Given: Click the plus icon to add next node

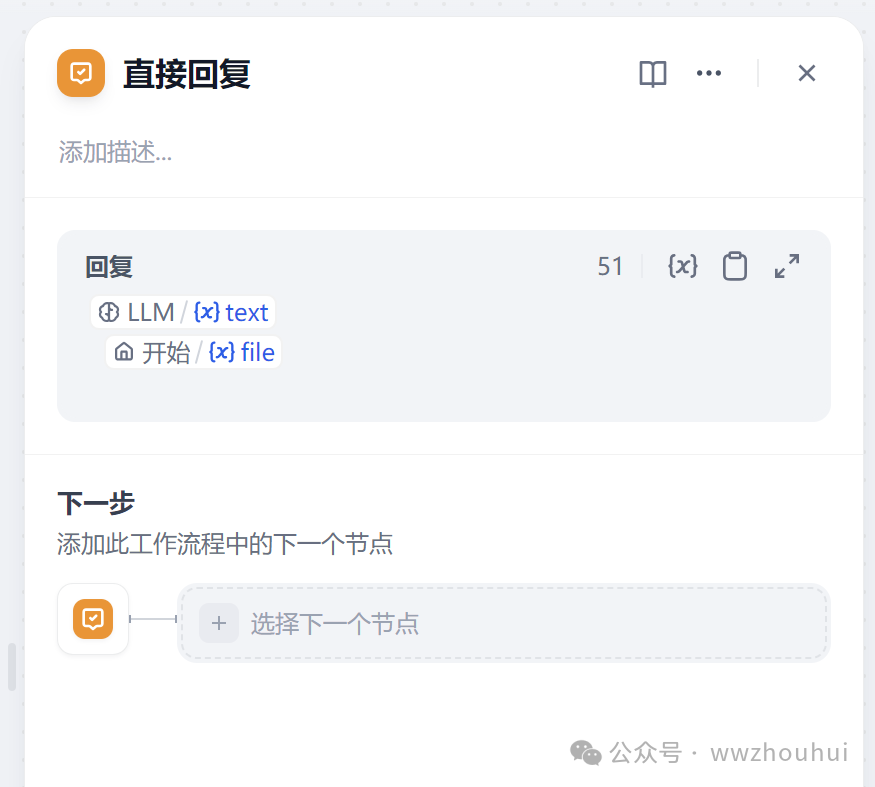Looking at the screenshot, I should 219,623.
